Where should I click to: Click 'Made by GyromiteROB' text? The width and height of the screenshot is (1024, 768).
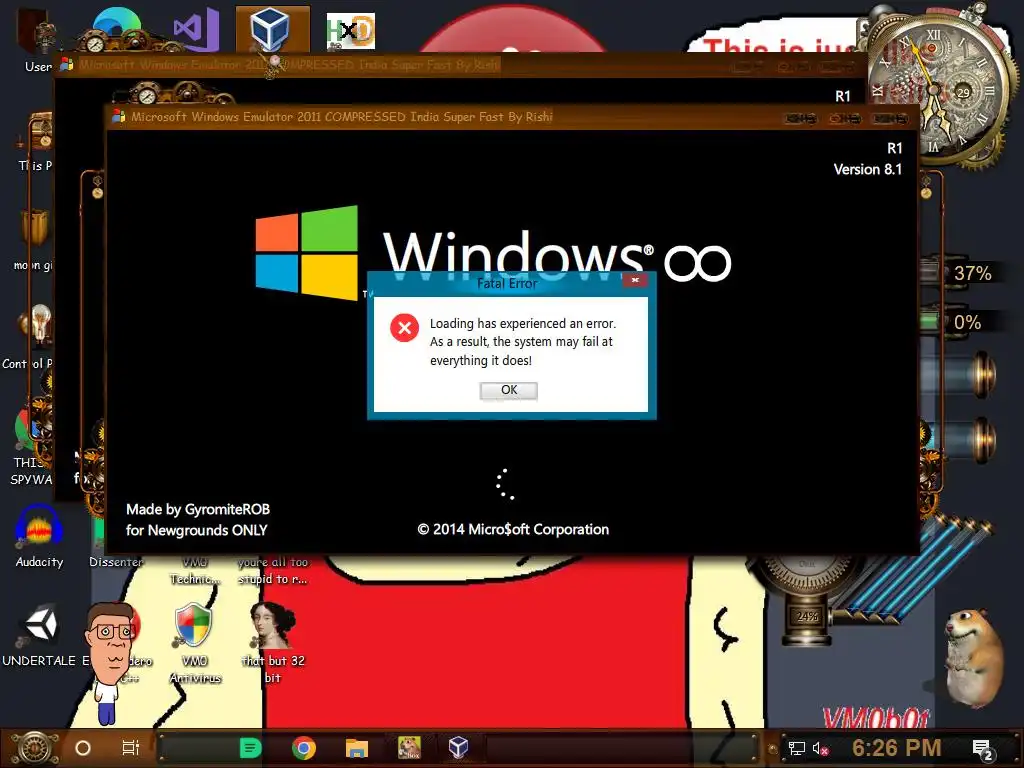coord(198,509)
